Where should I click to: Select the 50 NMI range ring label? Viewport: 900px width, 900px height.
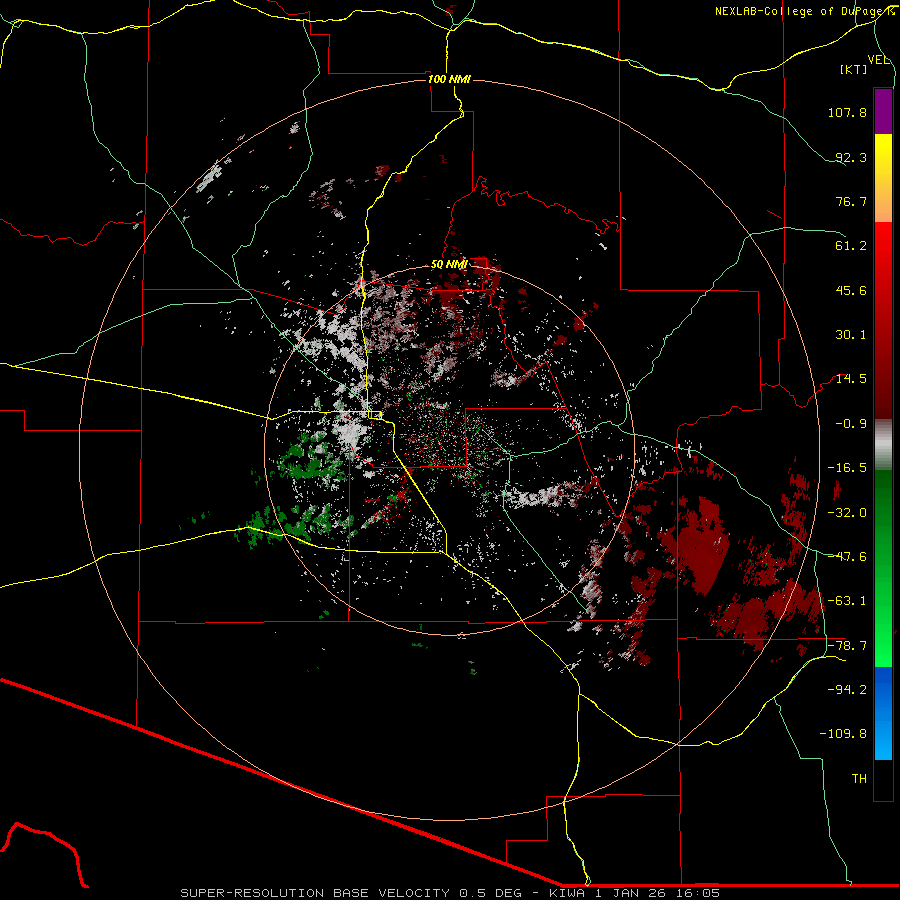tap(449, 264)
